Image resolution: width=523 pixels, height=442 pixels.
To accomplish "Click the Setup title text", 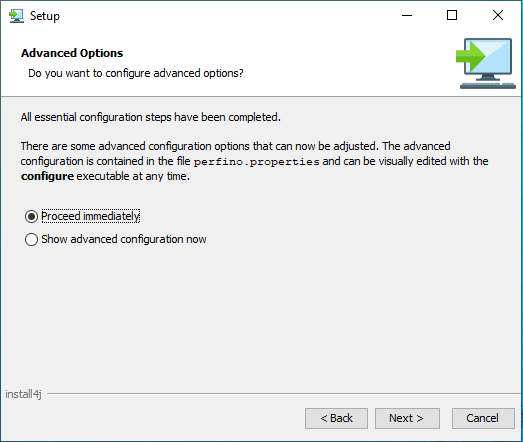I will pyautogui.click(x=45, y=16).
